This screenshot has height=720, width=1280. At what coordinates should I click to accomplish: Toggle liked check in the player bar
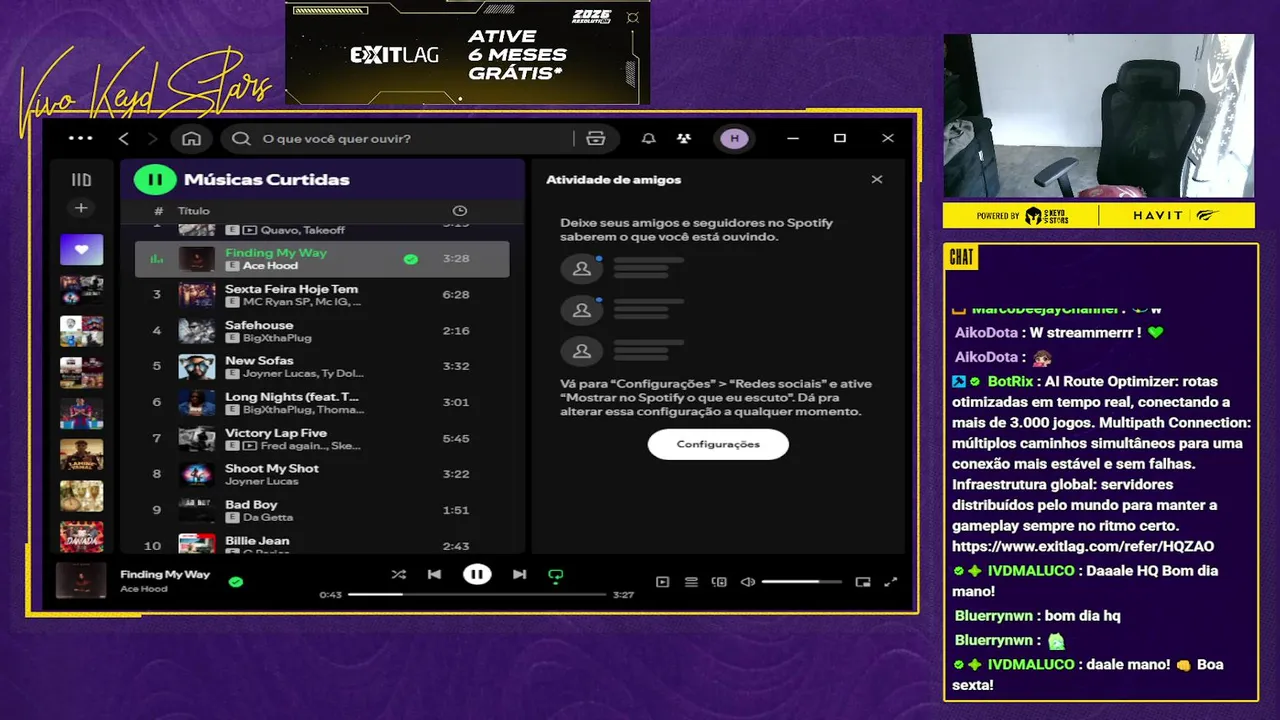tap(236, 581)
